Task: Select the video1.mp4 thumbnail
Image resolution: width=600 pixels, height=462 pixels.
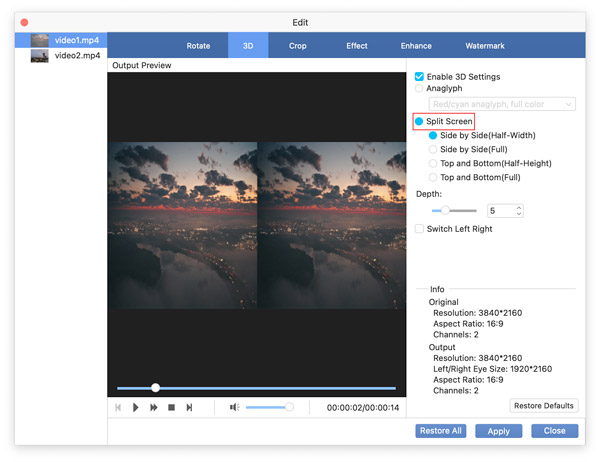Action: pos(39,40)
